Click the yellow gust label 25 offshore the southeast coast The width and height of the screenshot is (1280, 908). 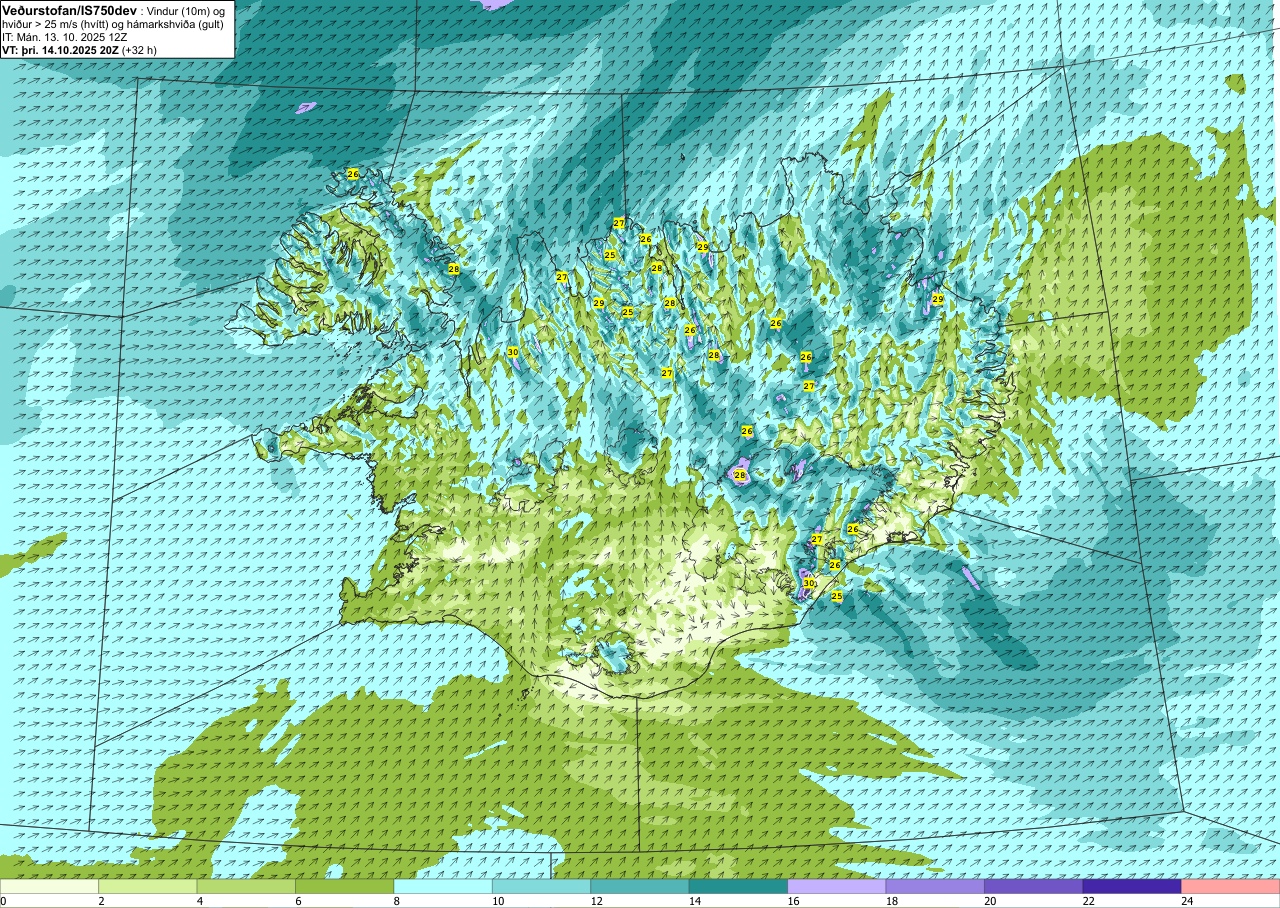coord(837,596)
